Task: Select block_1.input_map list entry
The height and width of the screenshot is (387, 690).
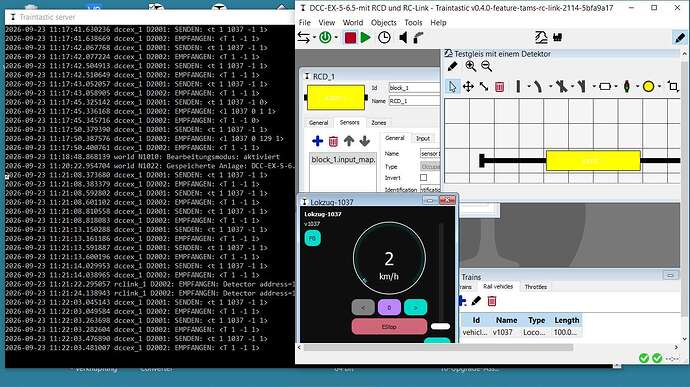Action: point(343,160)
